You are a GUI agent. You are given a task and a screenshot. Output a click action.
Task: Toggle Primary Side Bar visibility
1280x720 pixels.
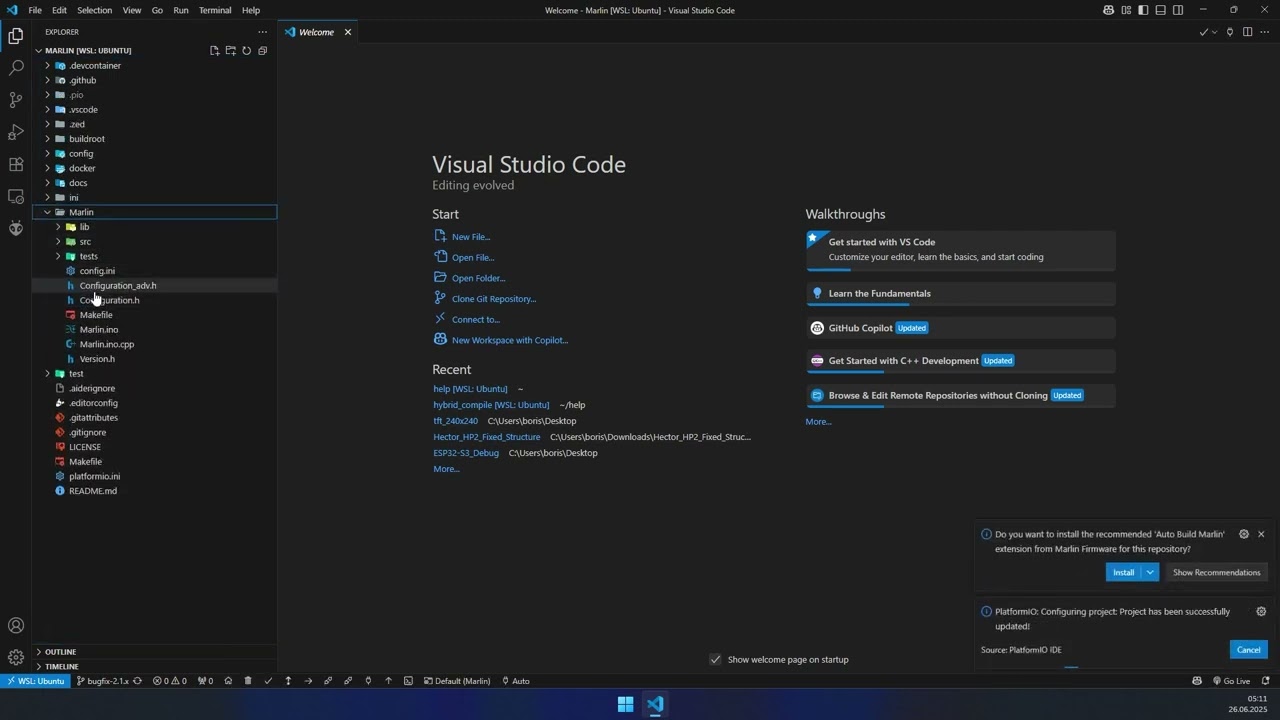[x=1143, y=10]
